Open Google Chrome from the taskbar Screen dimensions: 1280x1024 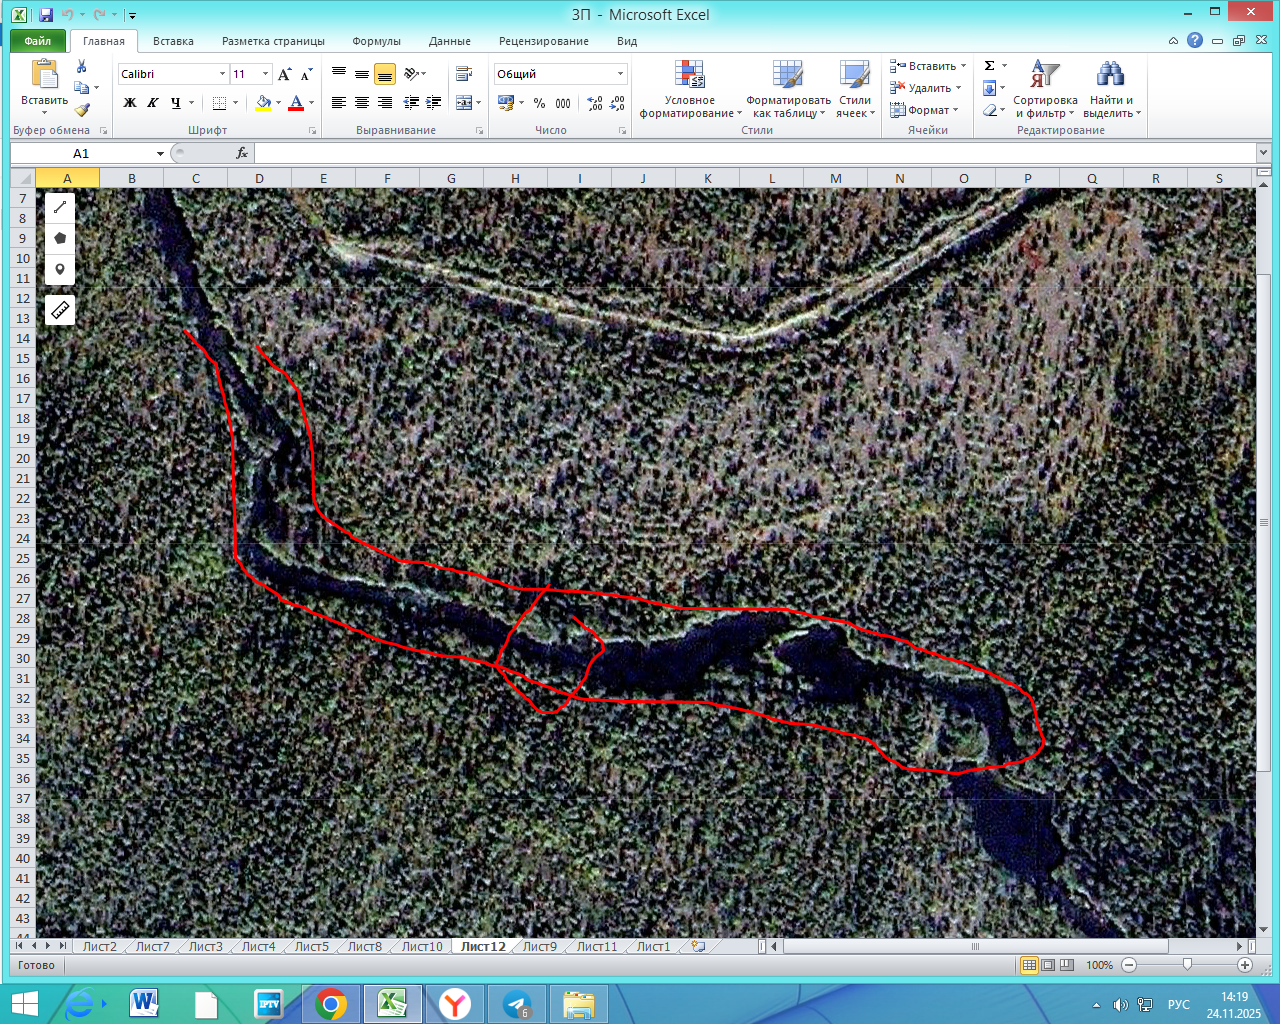[x=330, y=1003]
